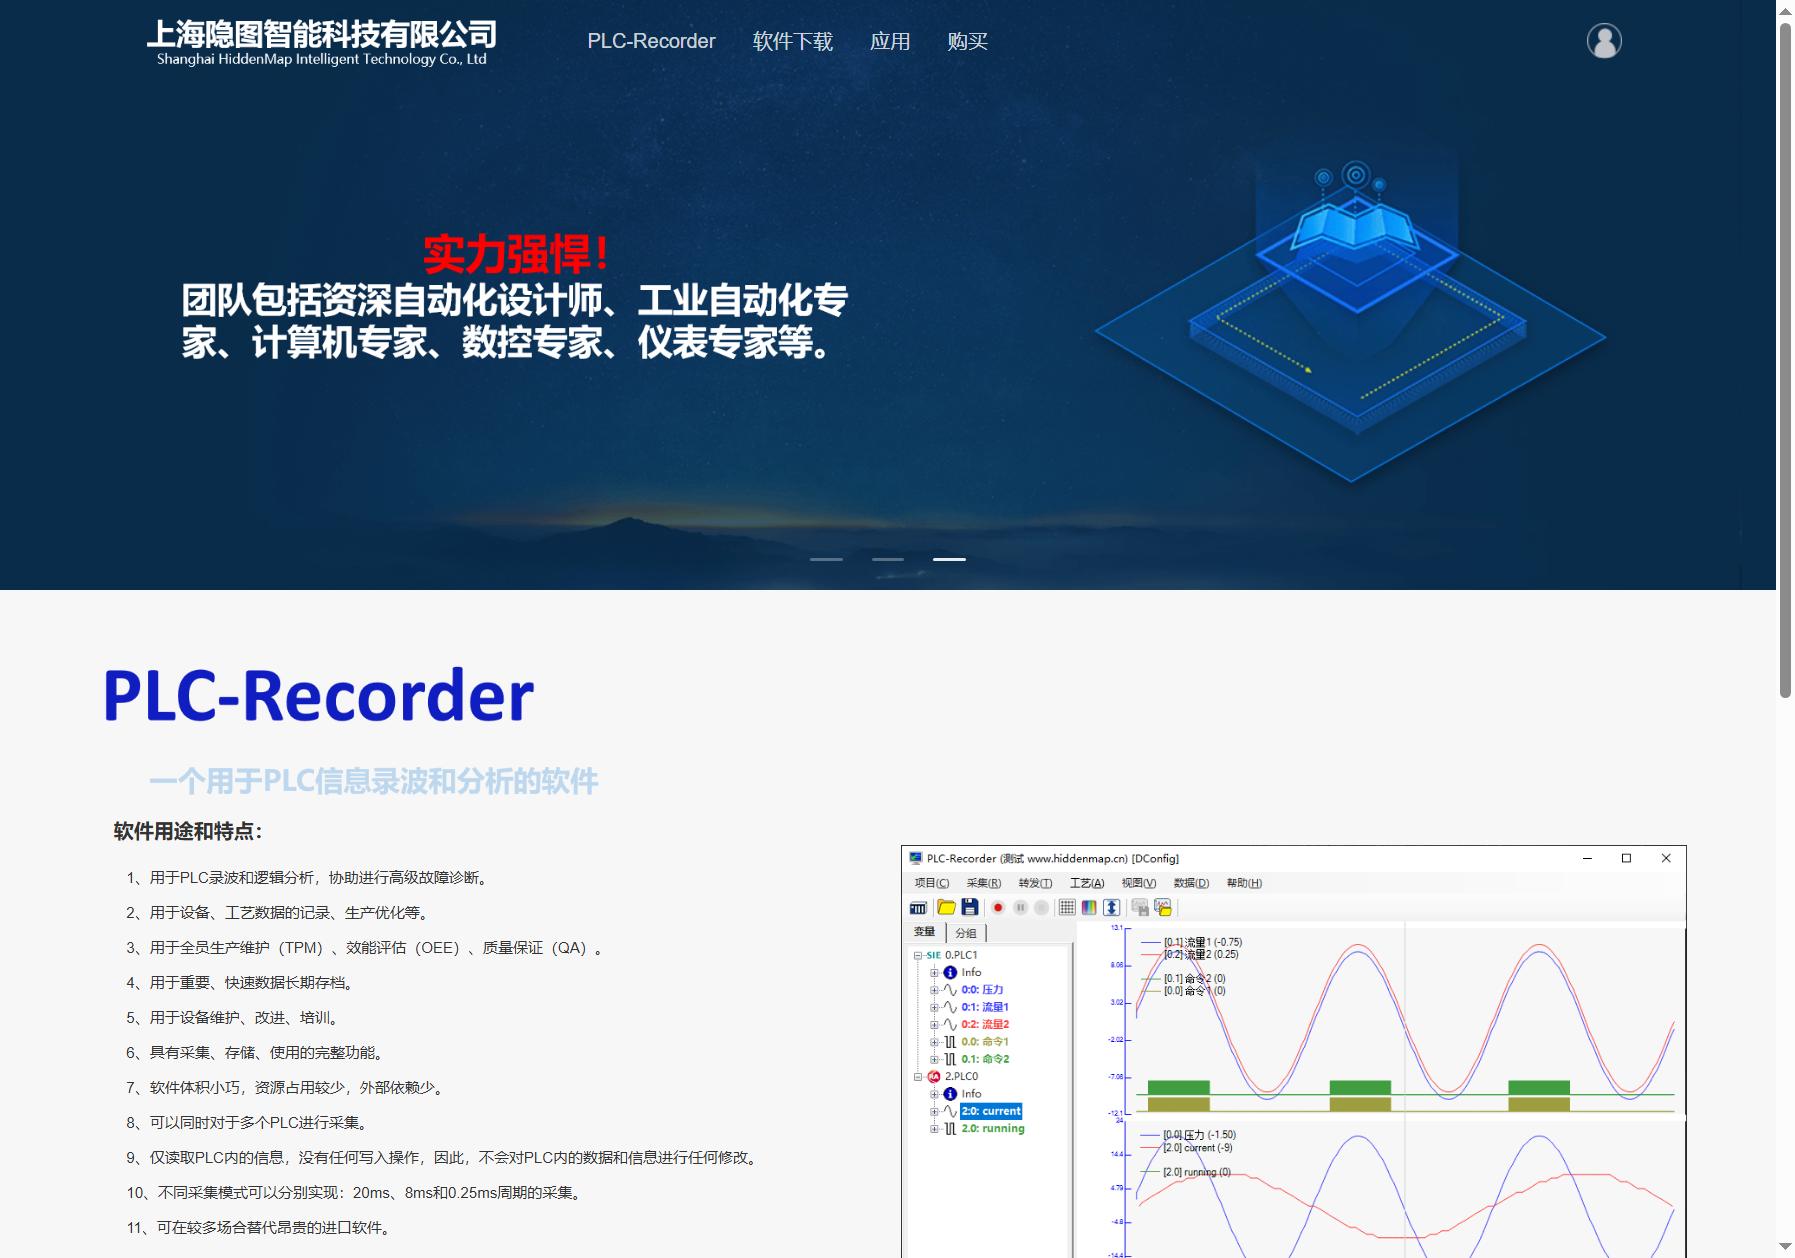
Task: Show the first carousel slide via indicator
Action: click(826, 559)
